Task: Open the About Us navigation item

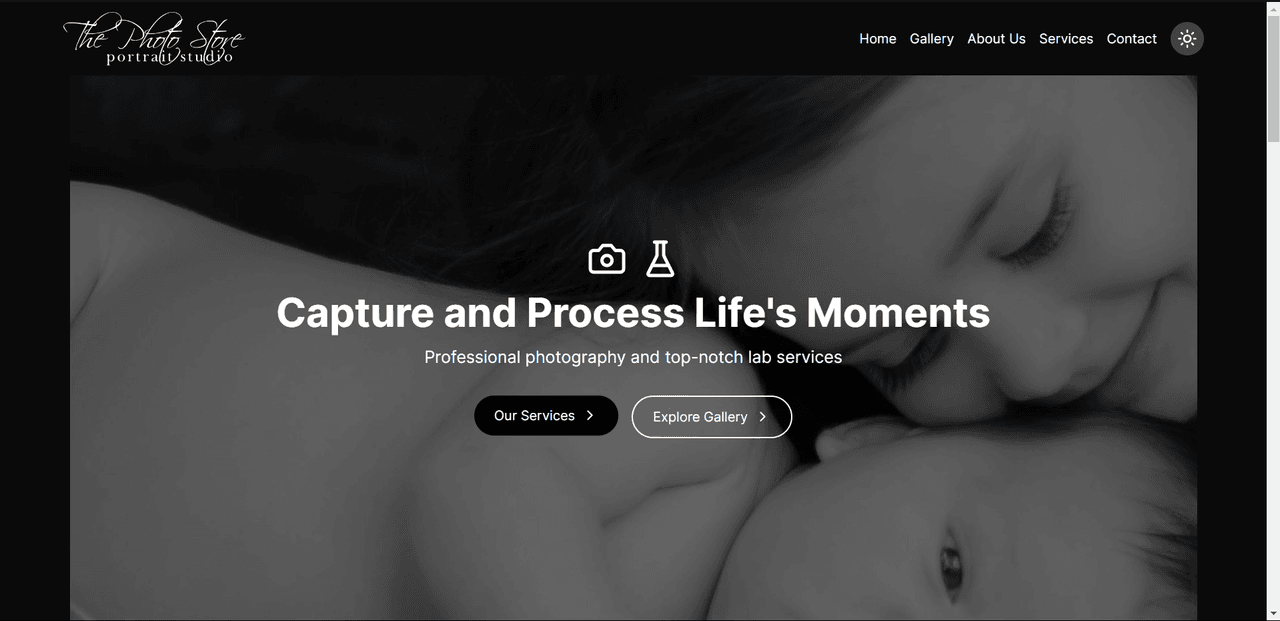Action: 996,39
